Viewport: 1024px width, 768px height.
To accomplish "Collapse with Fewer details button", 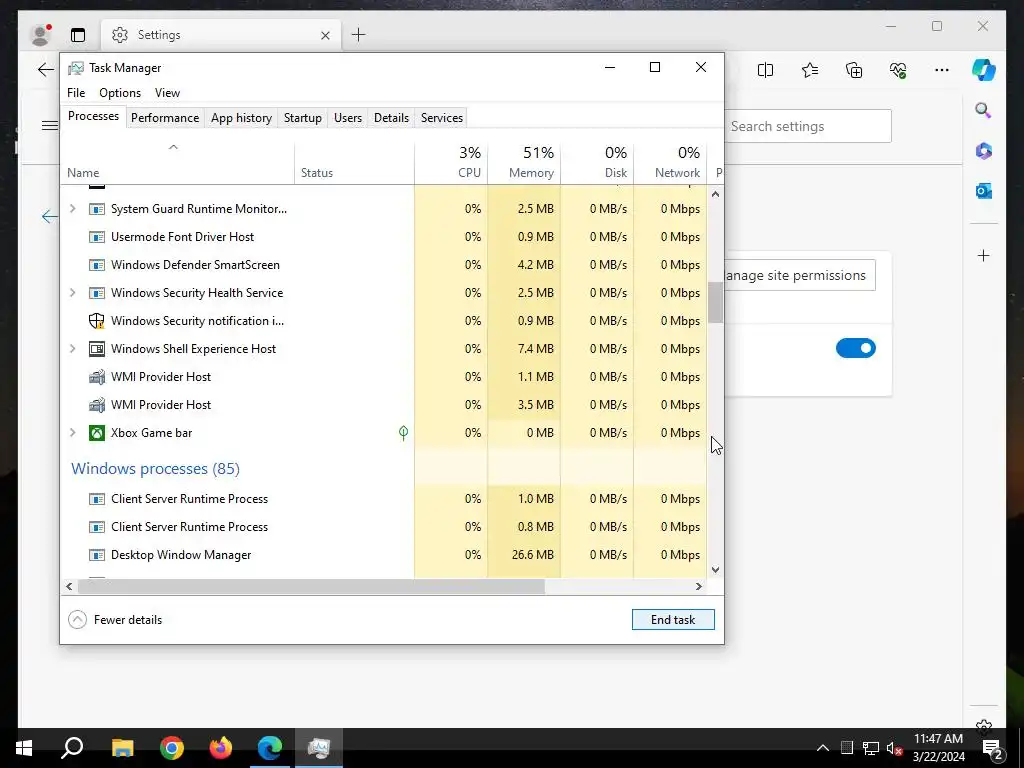I will 115,620.
